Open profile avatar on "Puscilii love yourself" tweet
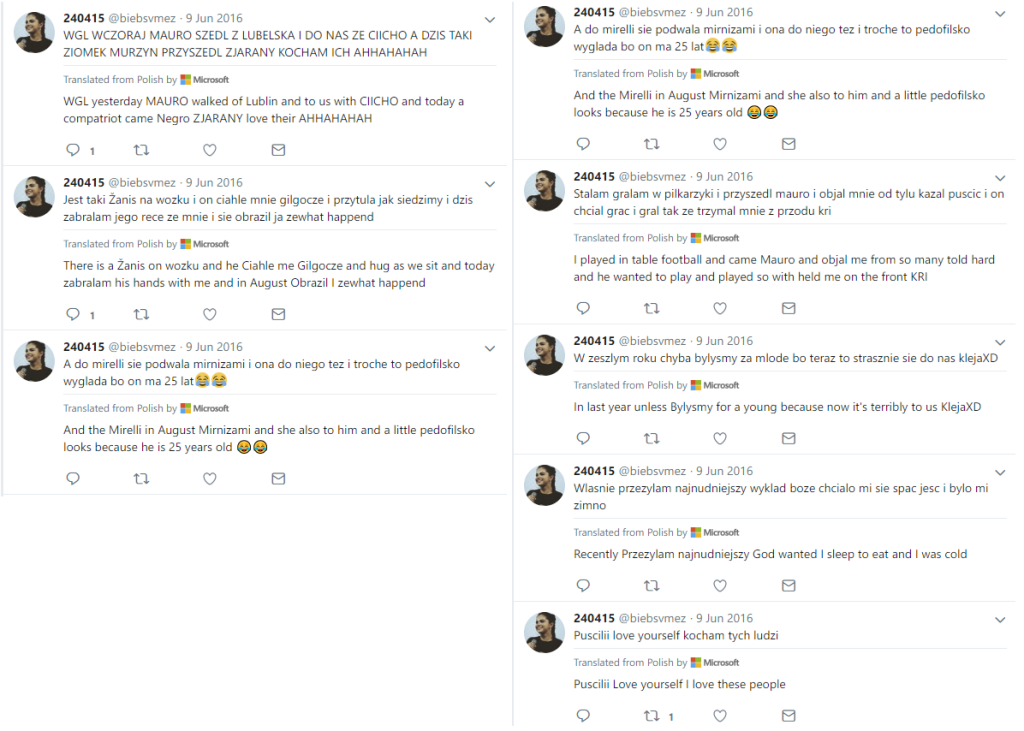 (545, 632)
